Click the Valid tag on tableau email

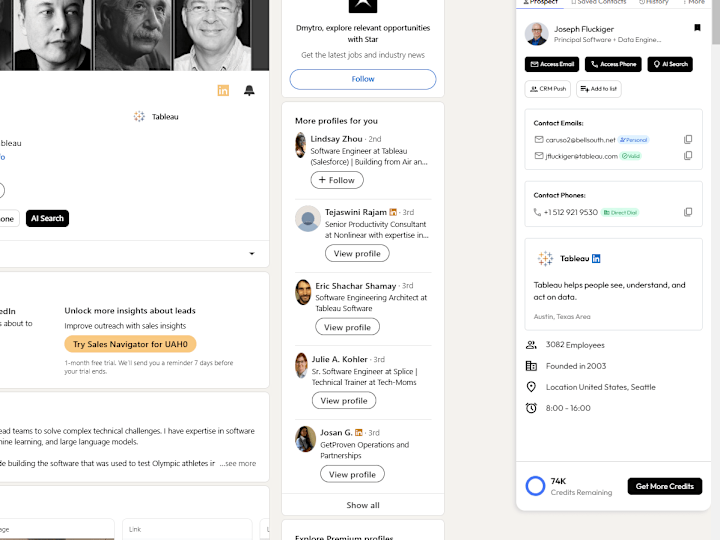point(631,156)
